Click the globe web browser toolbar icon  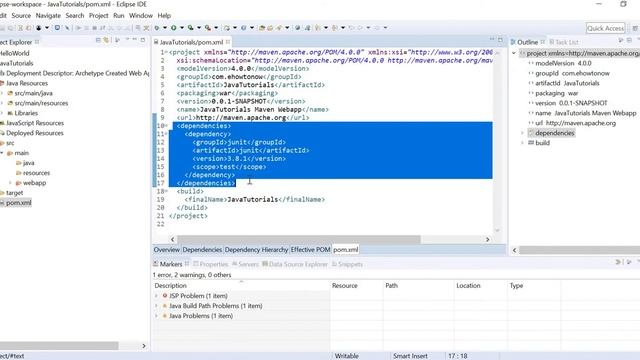point(298,28)
